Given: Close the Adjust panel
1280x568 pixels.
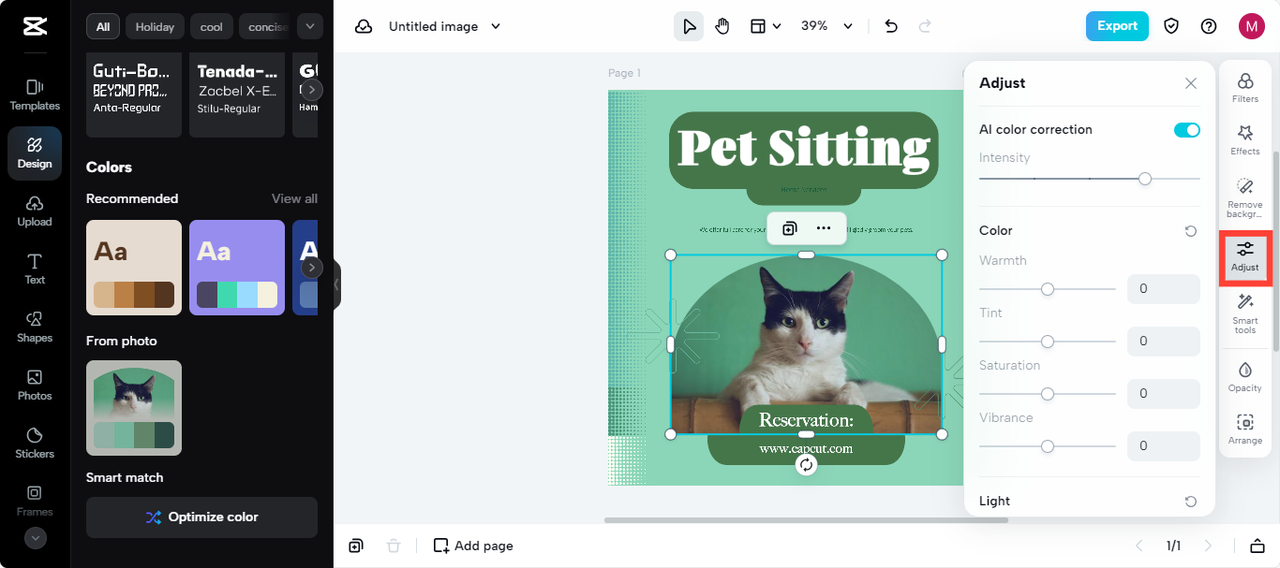Looking at the screenshot, I should [x=1191, y=83].
